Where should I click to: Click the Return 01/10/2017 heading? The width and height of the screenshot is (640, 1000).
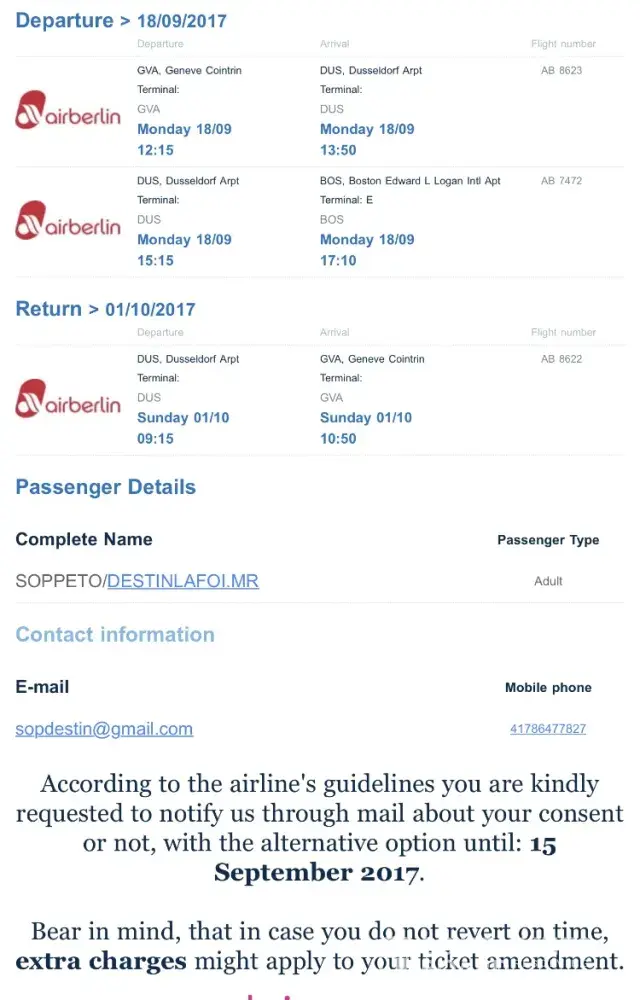(x=105, y=309)
